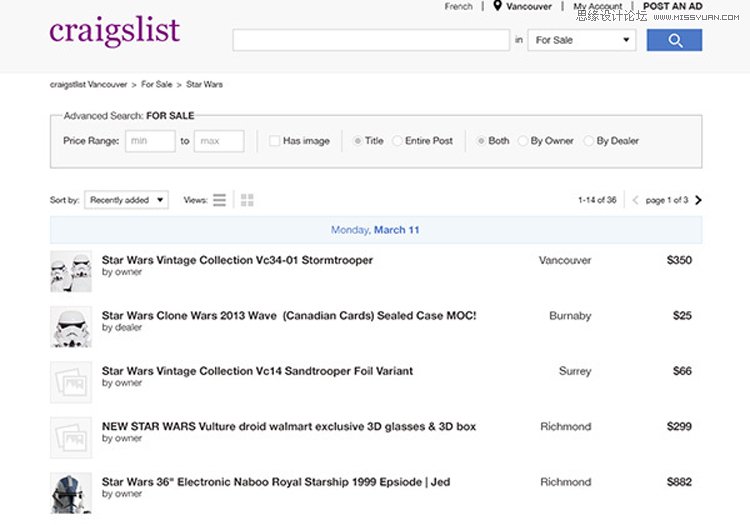Image resolution: width=750 pixels, height=525 pixels.
Task: Click the Burnaby location text
Action: pyautogui.click(x=570, y=316)
